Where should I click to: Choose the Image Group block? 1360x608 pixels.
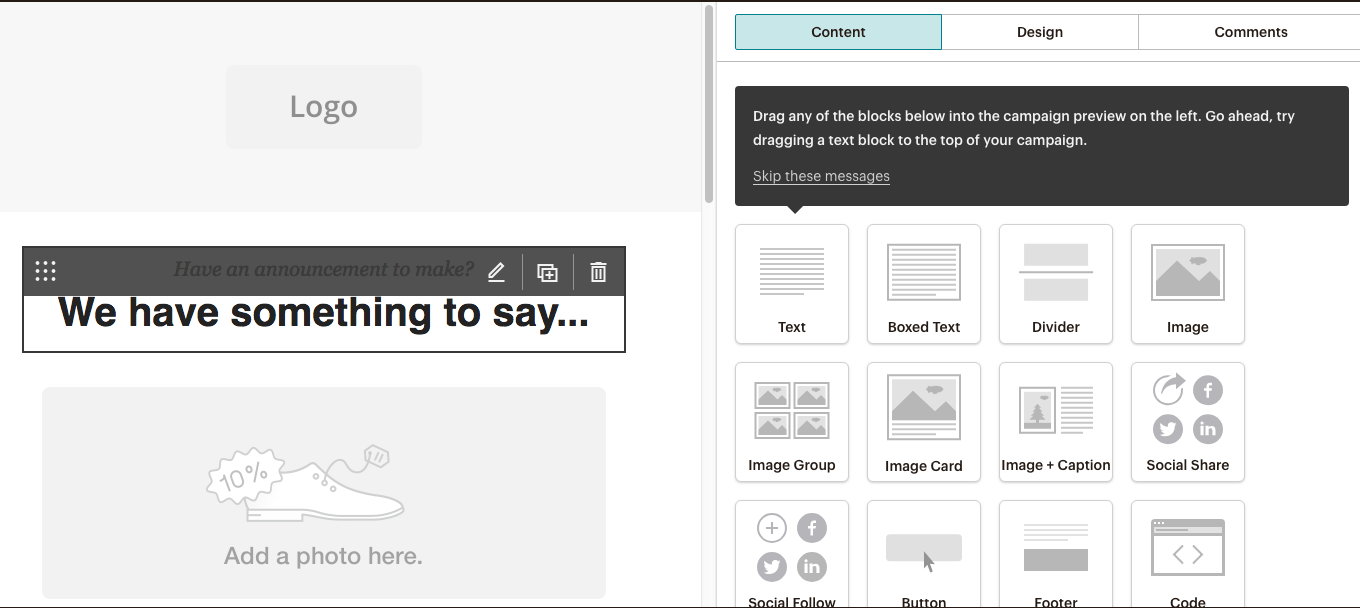[791, 422]
